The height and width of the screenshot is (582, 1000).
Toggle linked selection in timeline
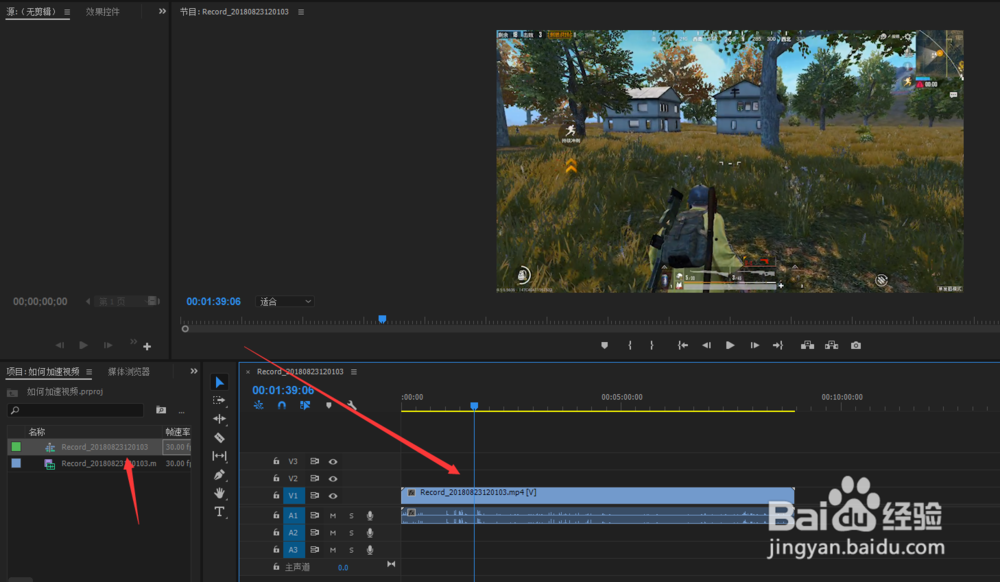pos(305,405)
